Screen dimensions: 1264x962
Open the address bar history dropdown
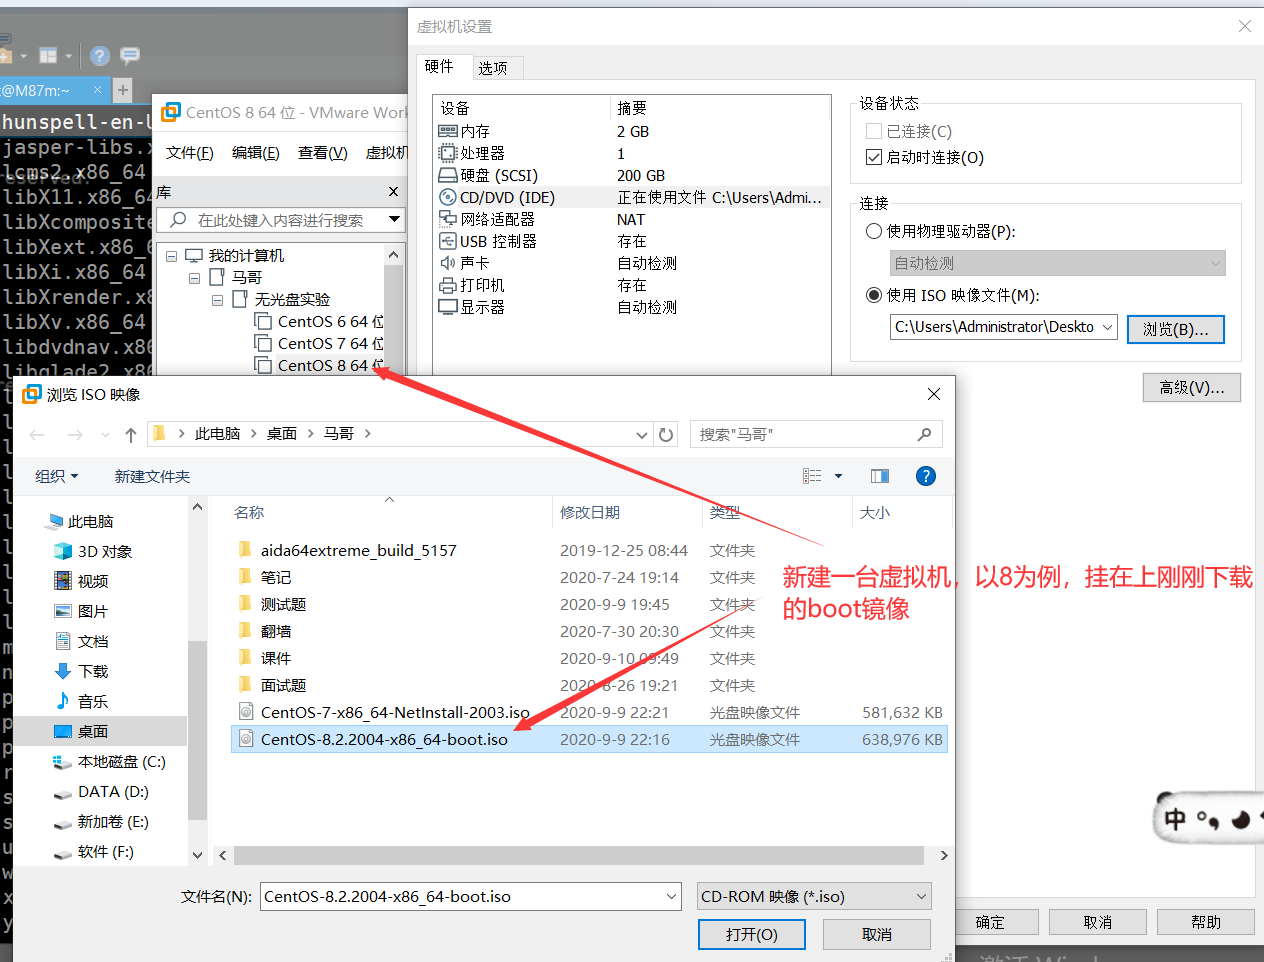point(642,434)
